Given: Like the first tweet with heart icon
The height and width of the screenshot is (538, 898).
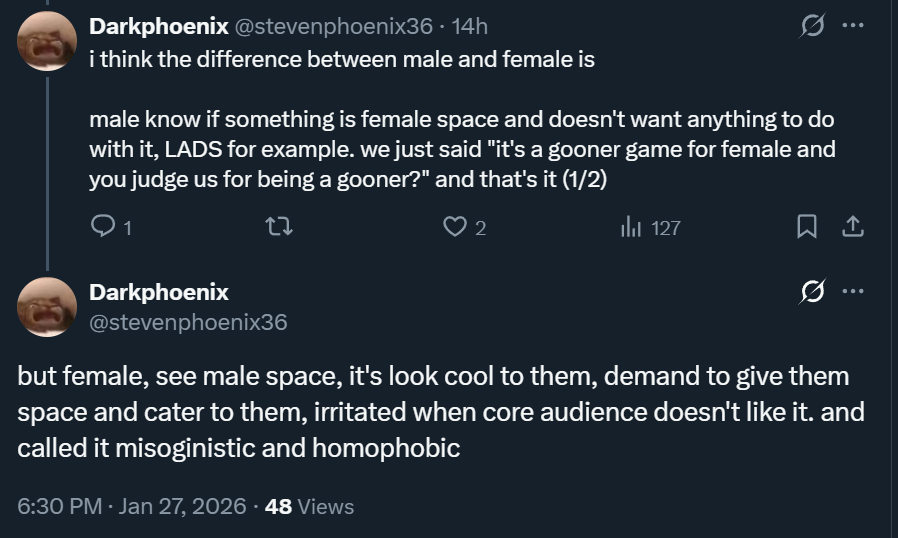Looking at the screenshot, I should click(455, 228).
